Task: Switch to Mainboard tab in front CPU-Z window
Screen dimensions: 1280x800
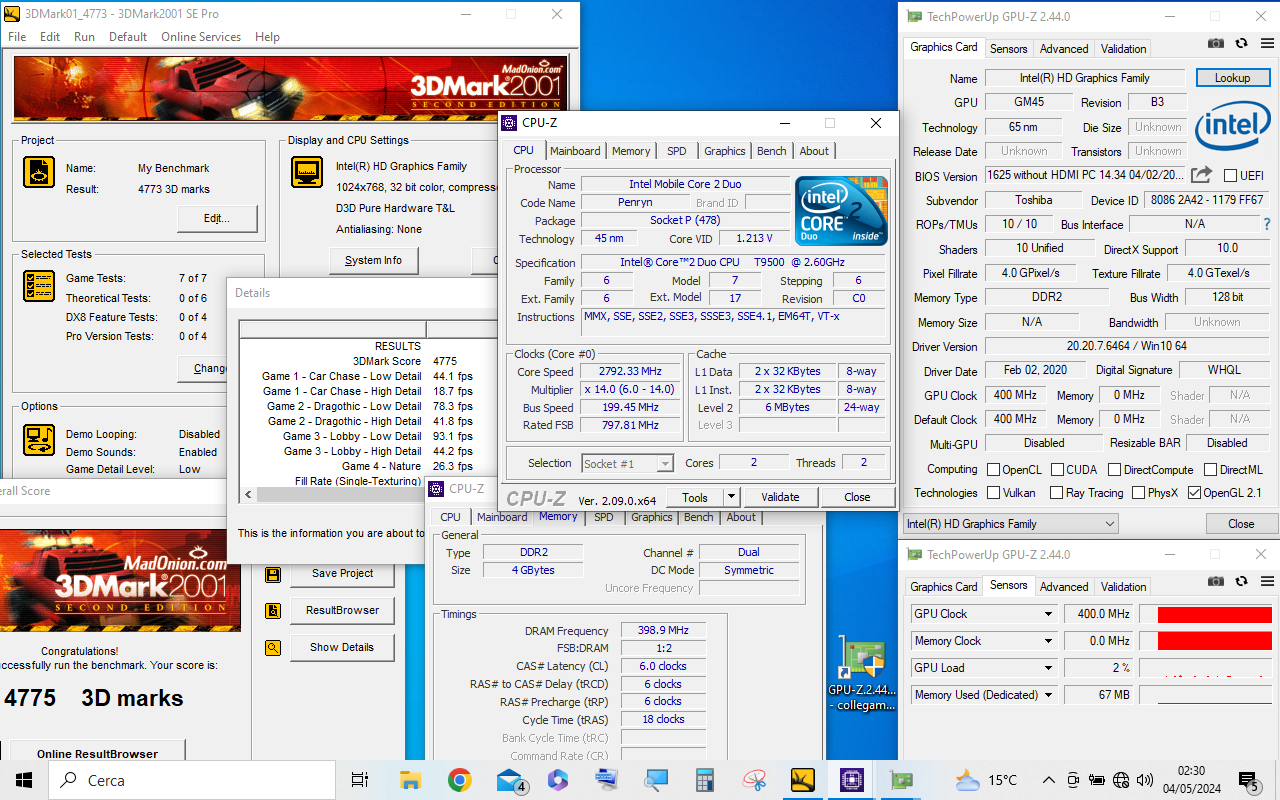Action: click(575, 151)
